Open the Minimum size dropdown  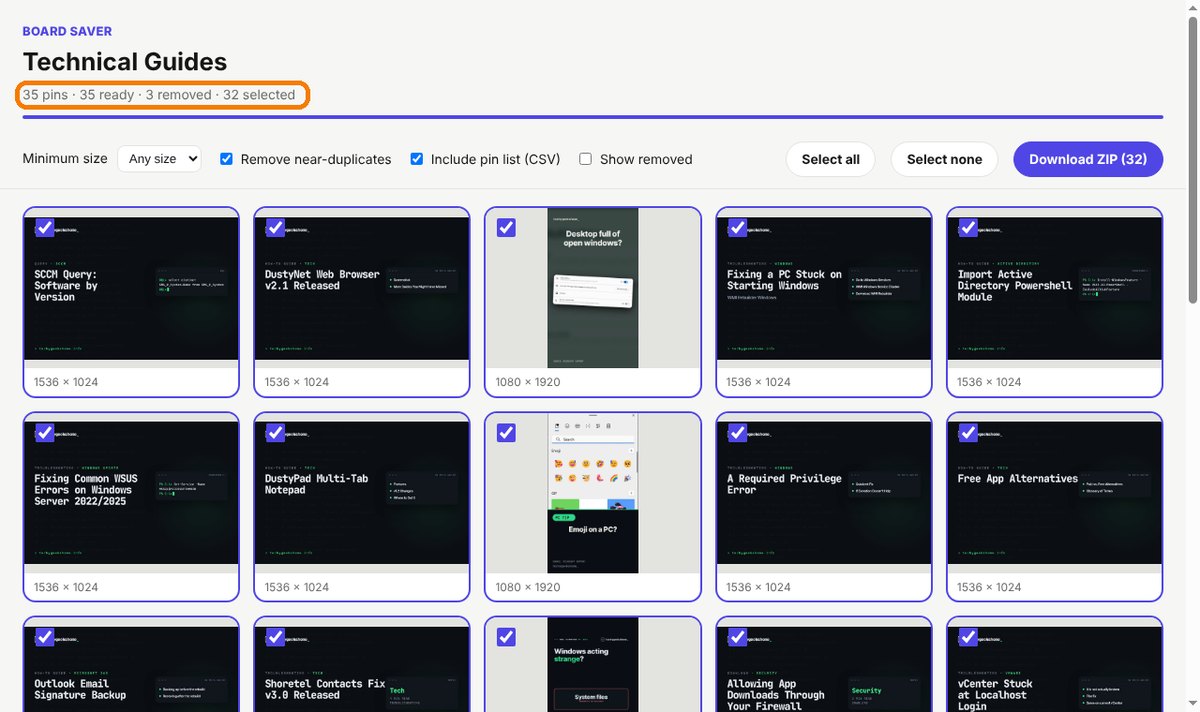(x=159, y=159)
